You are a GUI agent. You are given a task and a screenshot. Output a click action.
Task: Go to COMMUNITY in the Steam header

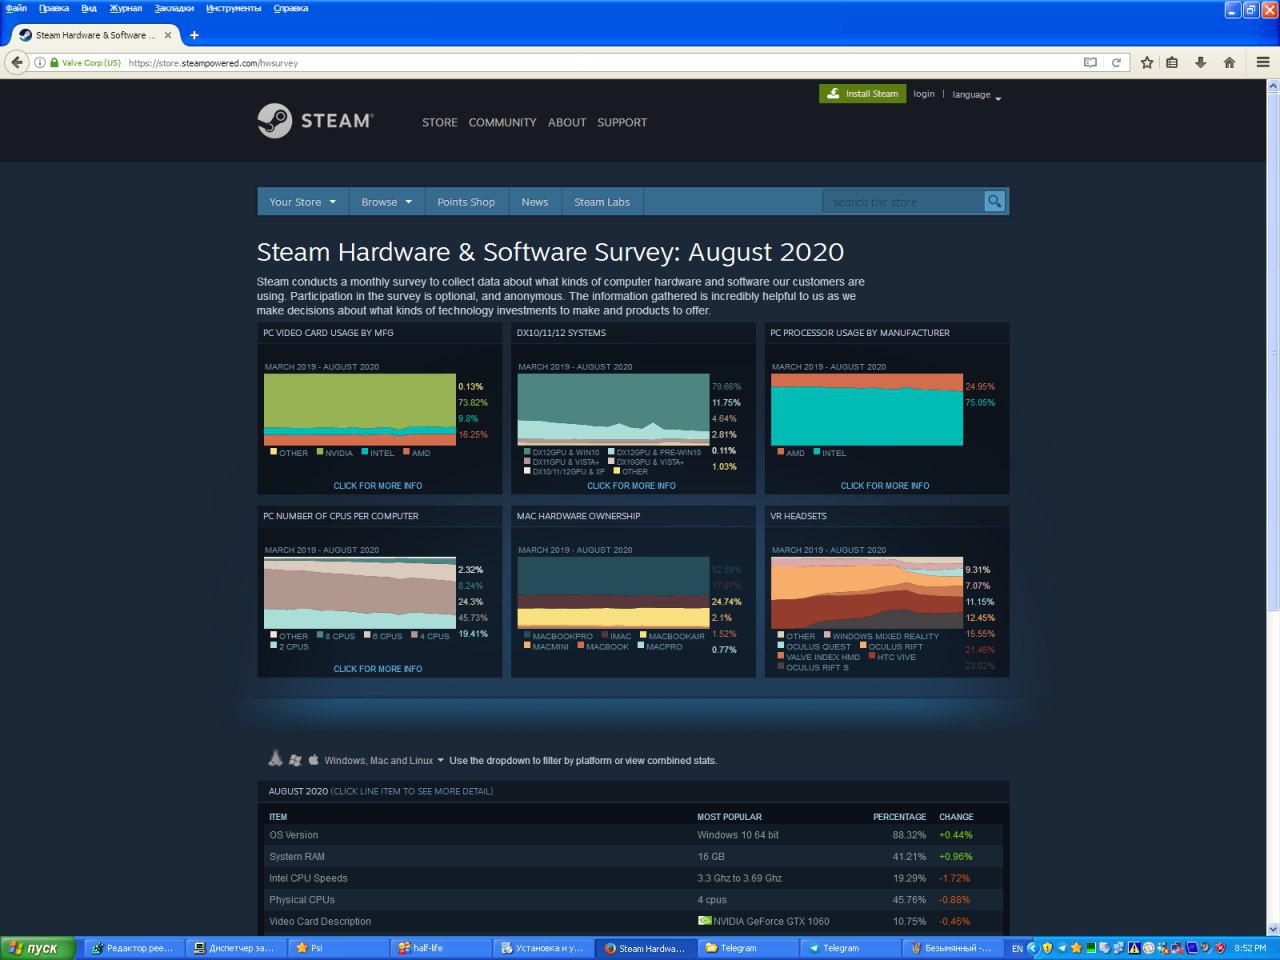point(502,122)
